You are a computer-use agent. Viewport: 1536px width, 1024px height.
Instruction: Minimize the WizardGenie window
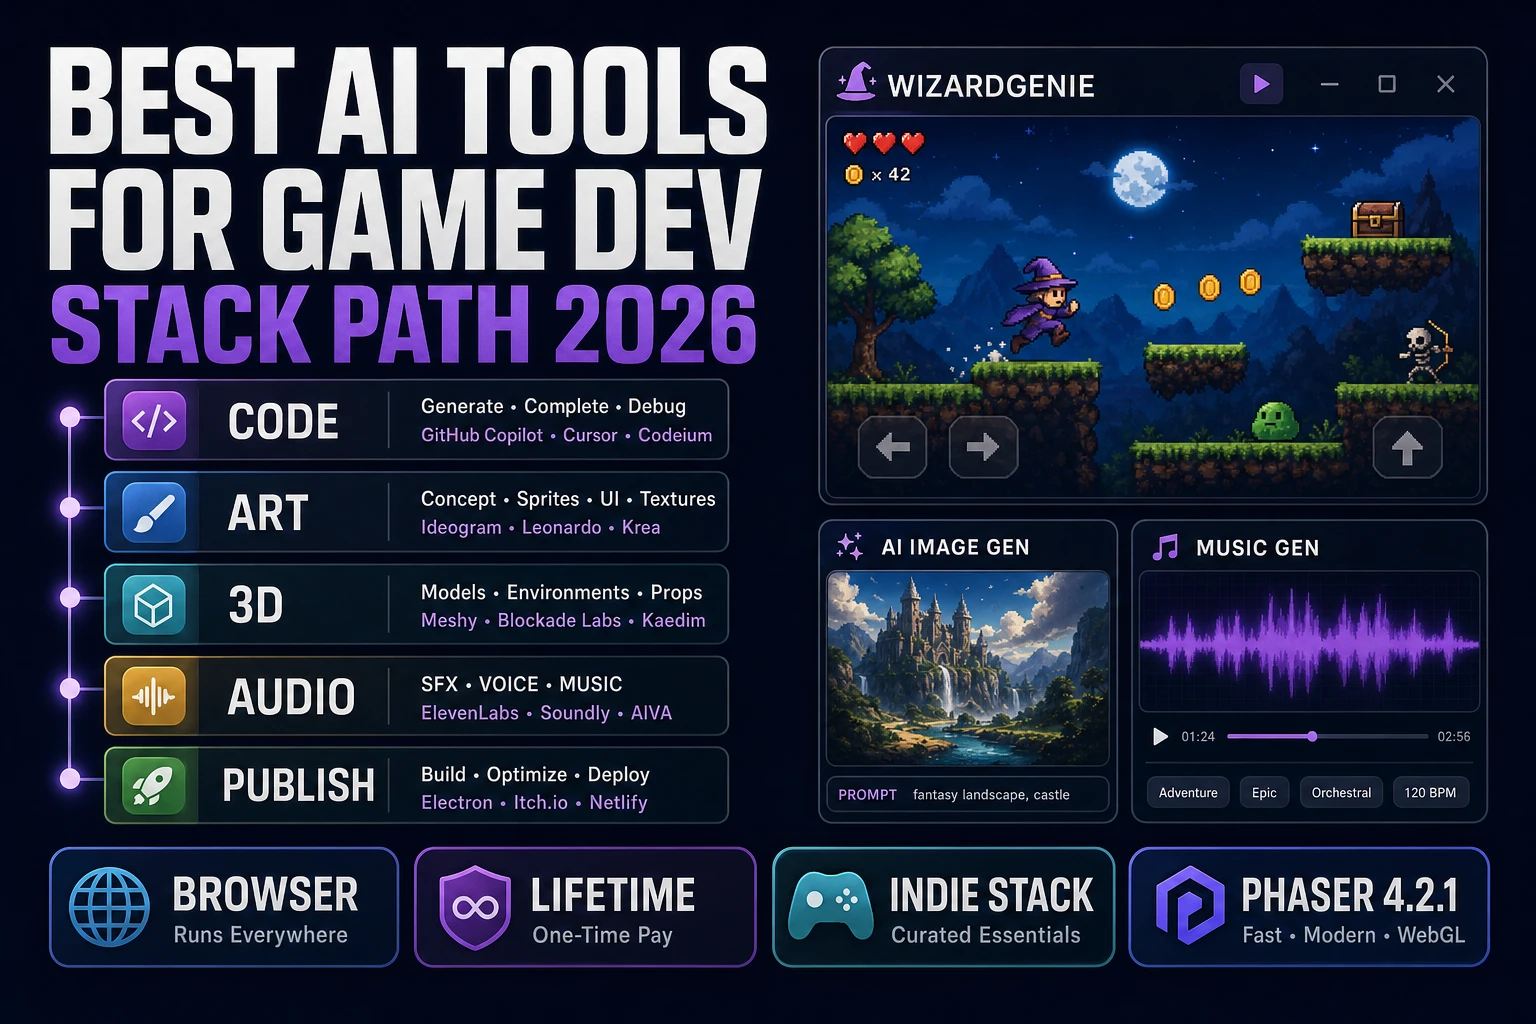(1329, 84)
